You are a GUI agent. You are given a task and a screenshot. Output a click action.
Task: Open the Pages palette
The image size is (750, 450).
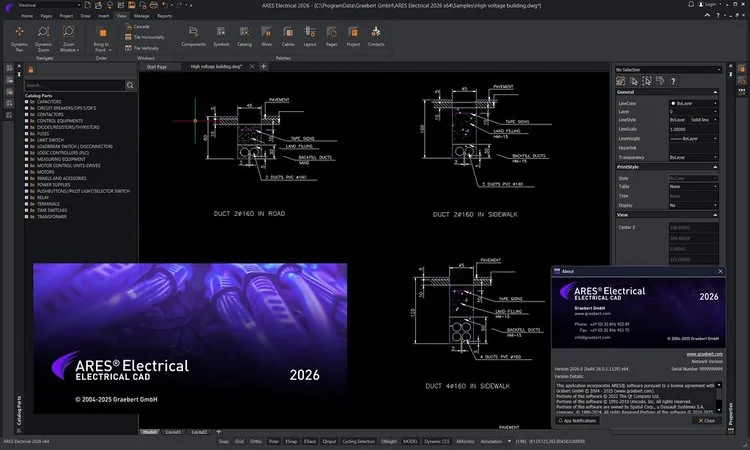point(331,37)
